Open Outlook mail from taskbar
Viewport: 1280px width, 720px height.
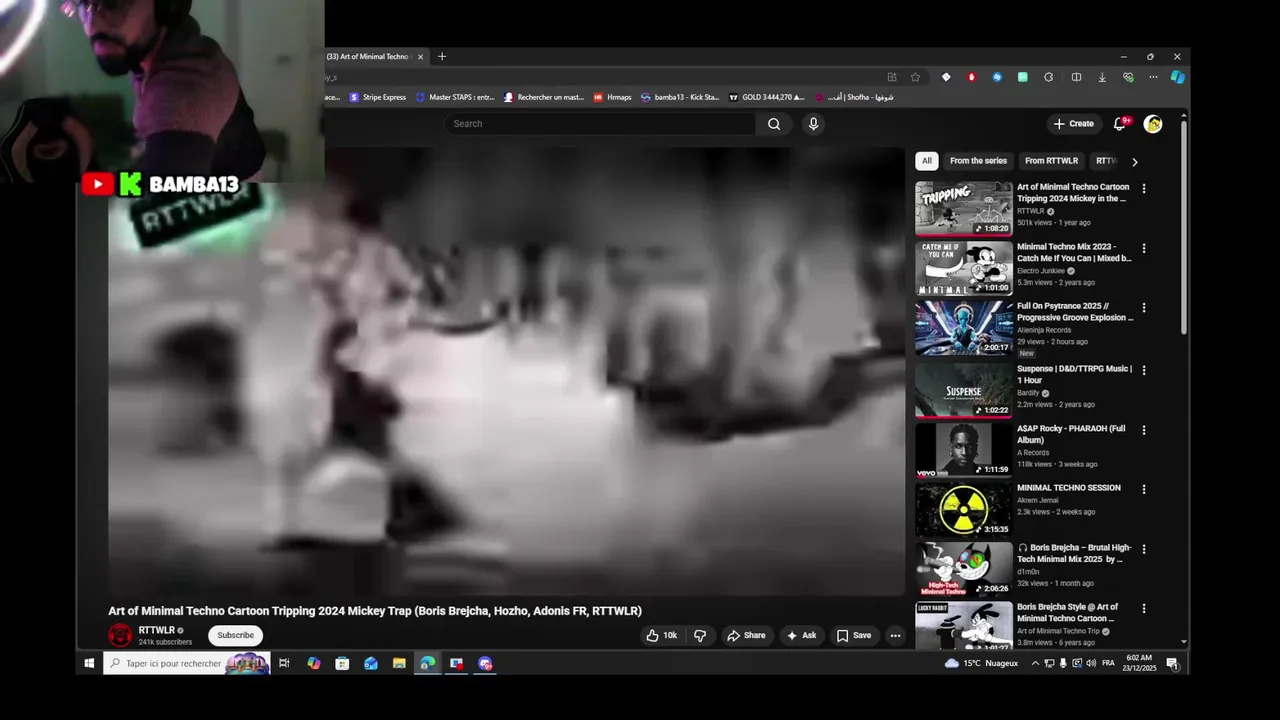(371, 663)
